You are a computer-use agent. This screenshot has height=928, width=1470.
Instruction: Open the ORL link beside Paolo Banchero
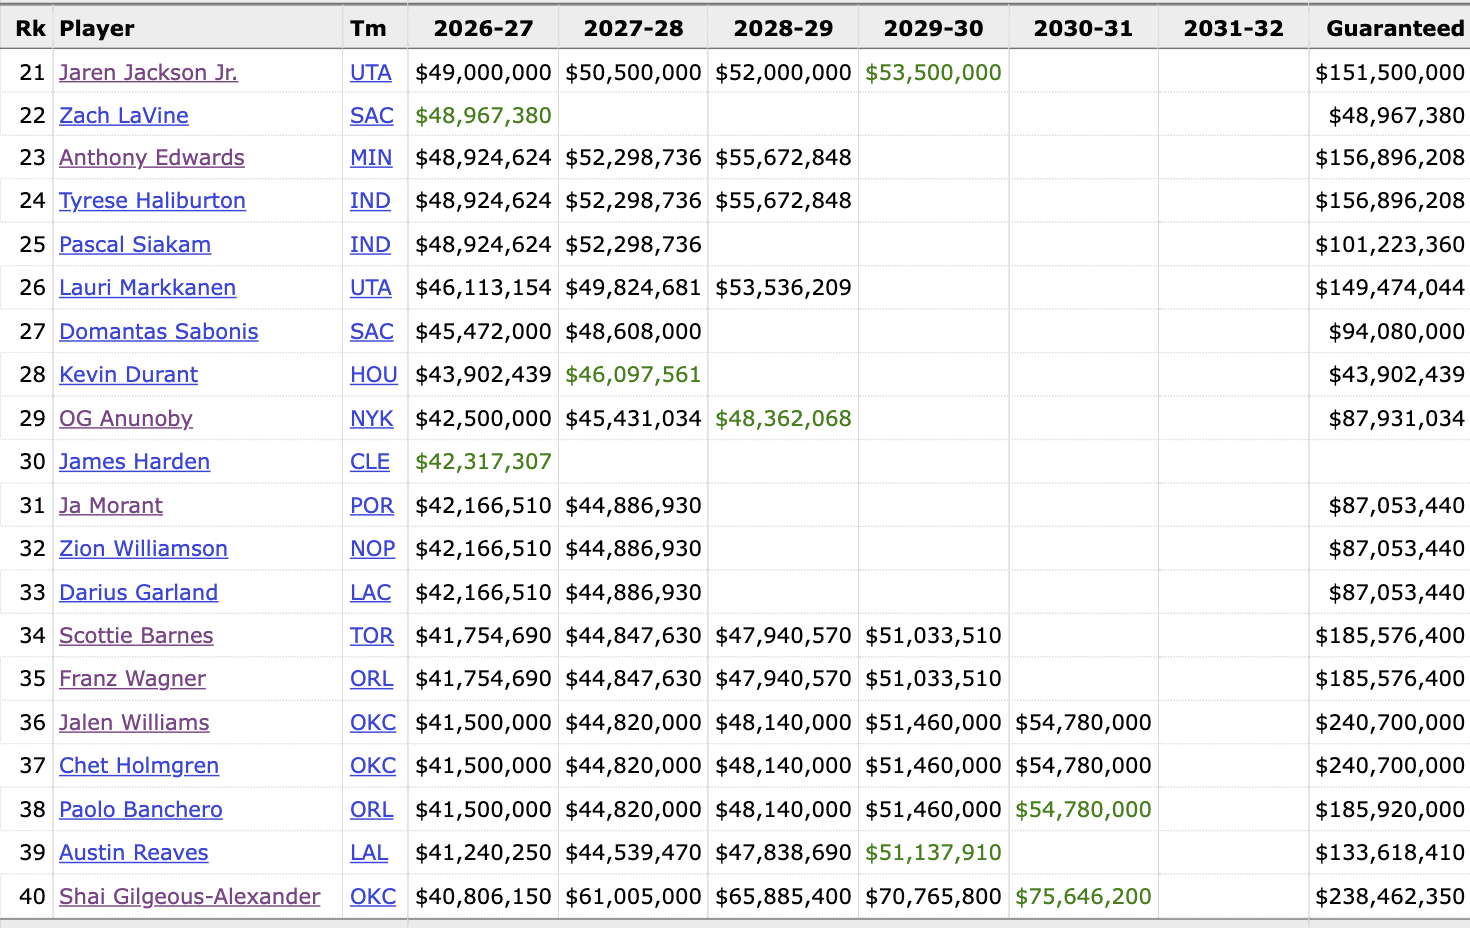point(372,809)
